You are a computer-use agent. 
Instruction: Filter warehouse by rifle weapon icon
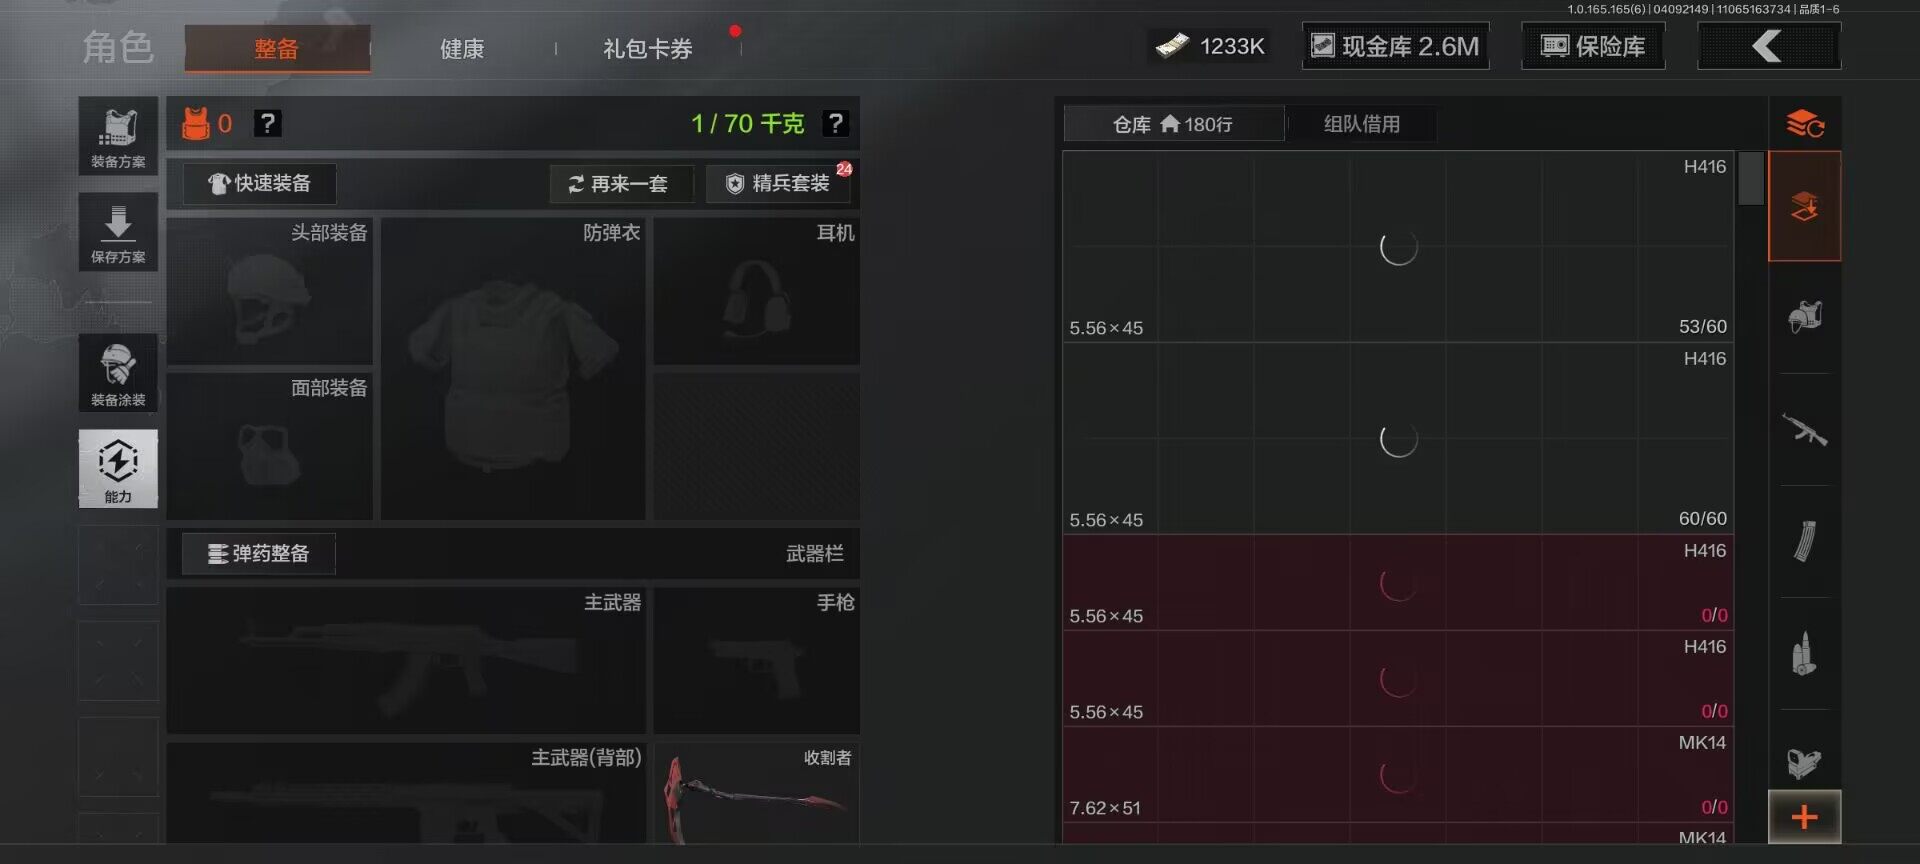click(x=1805, y=430)
